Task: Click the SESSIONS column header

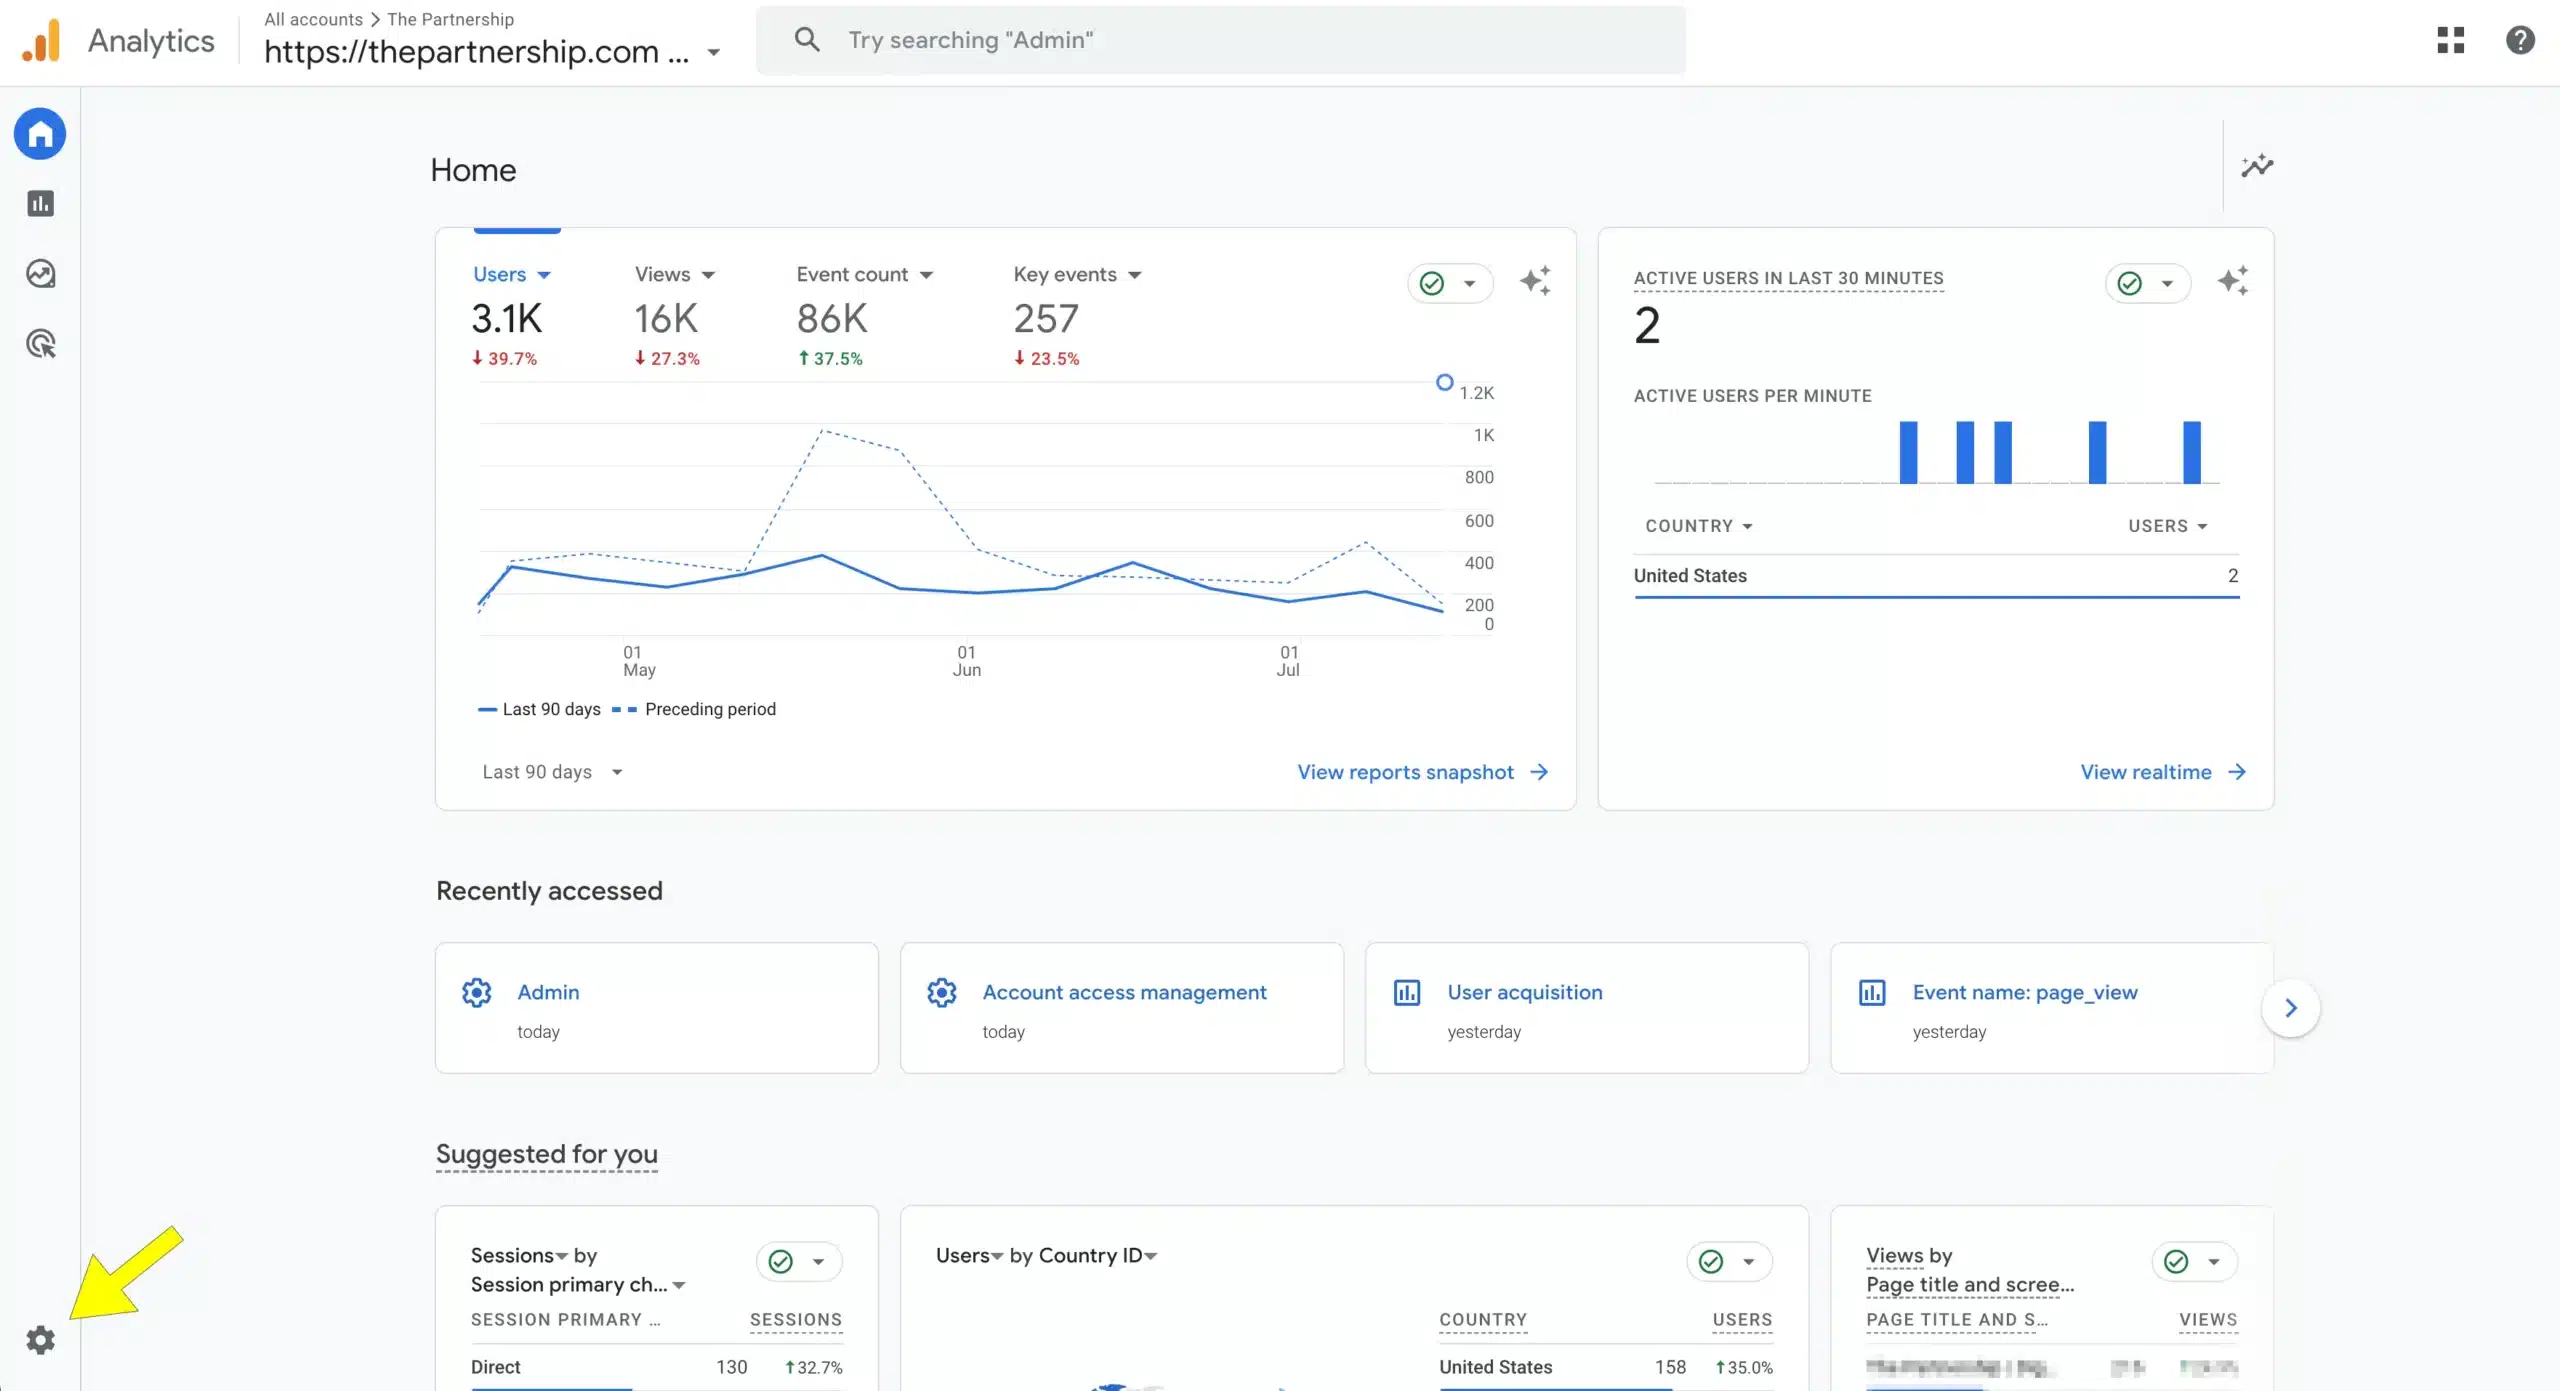Action: click(x=796, y=1320)
